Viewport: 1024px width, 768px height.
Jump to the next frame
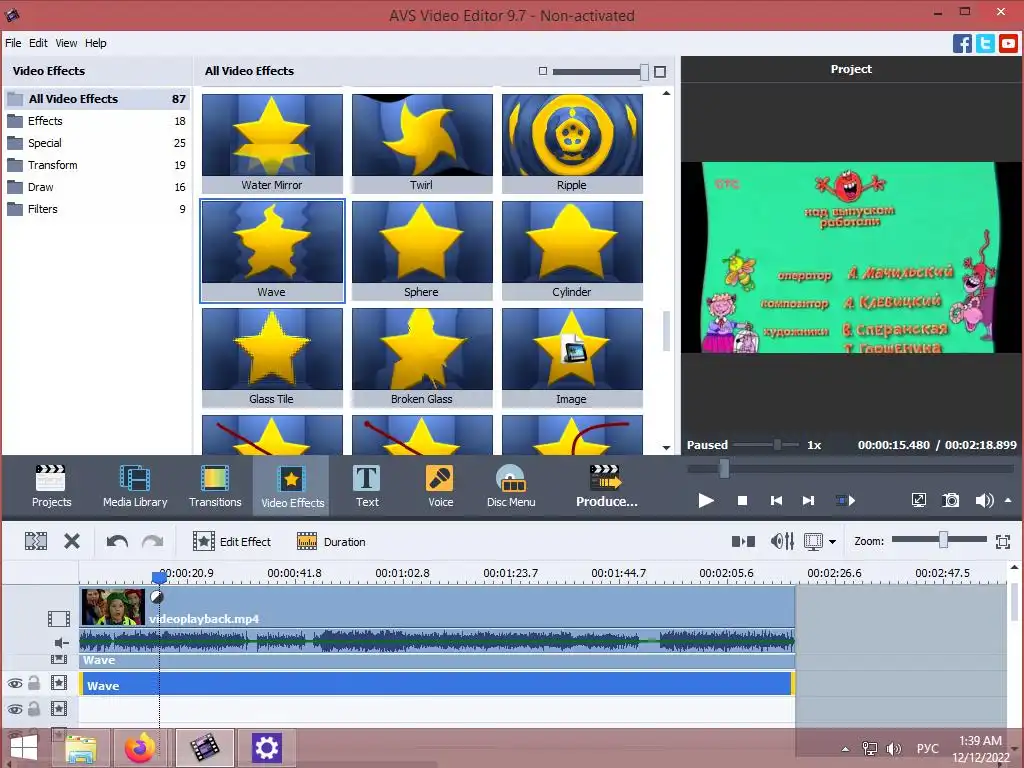[808, 501]
